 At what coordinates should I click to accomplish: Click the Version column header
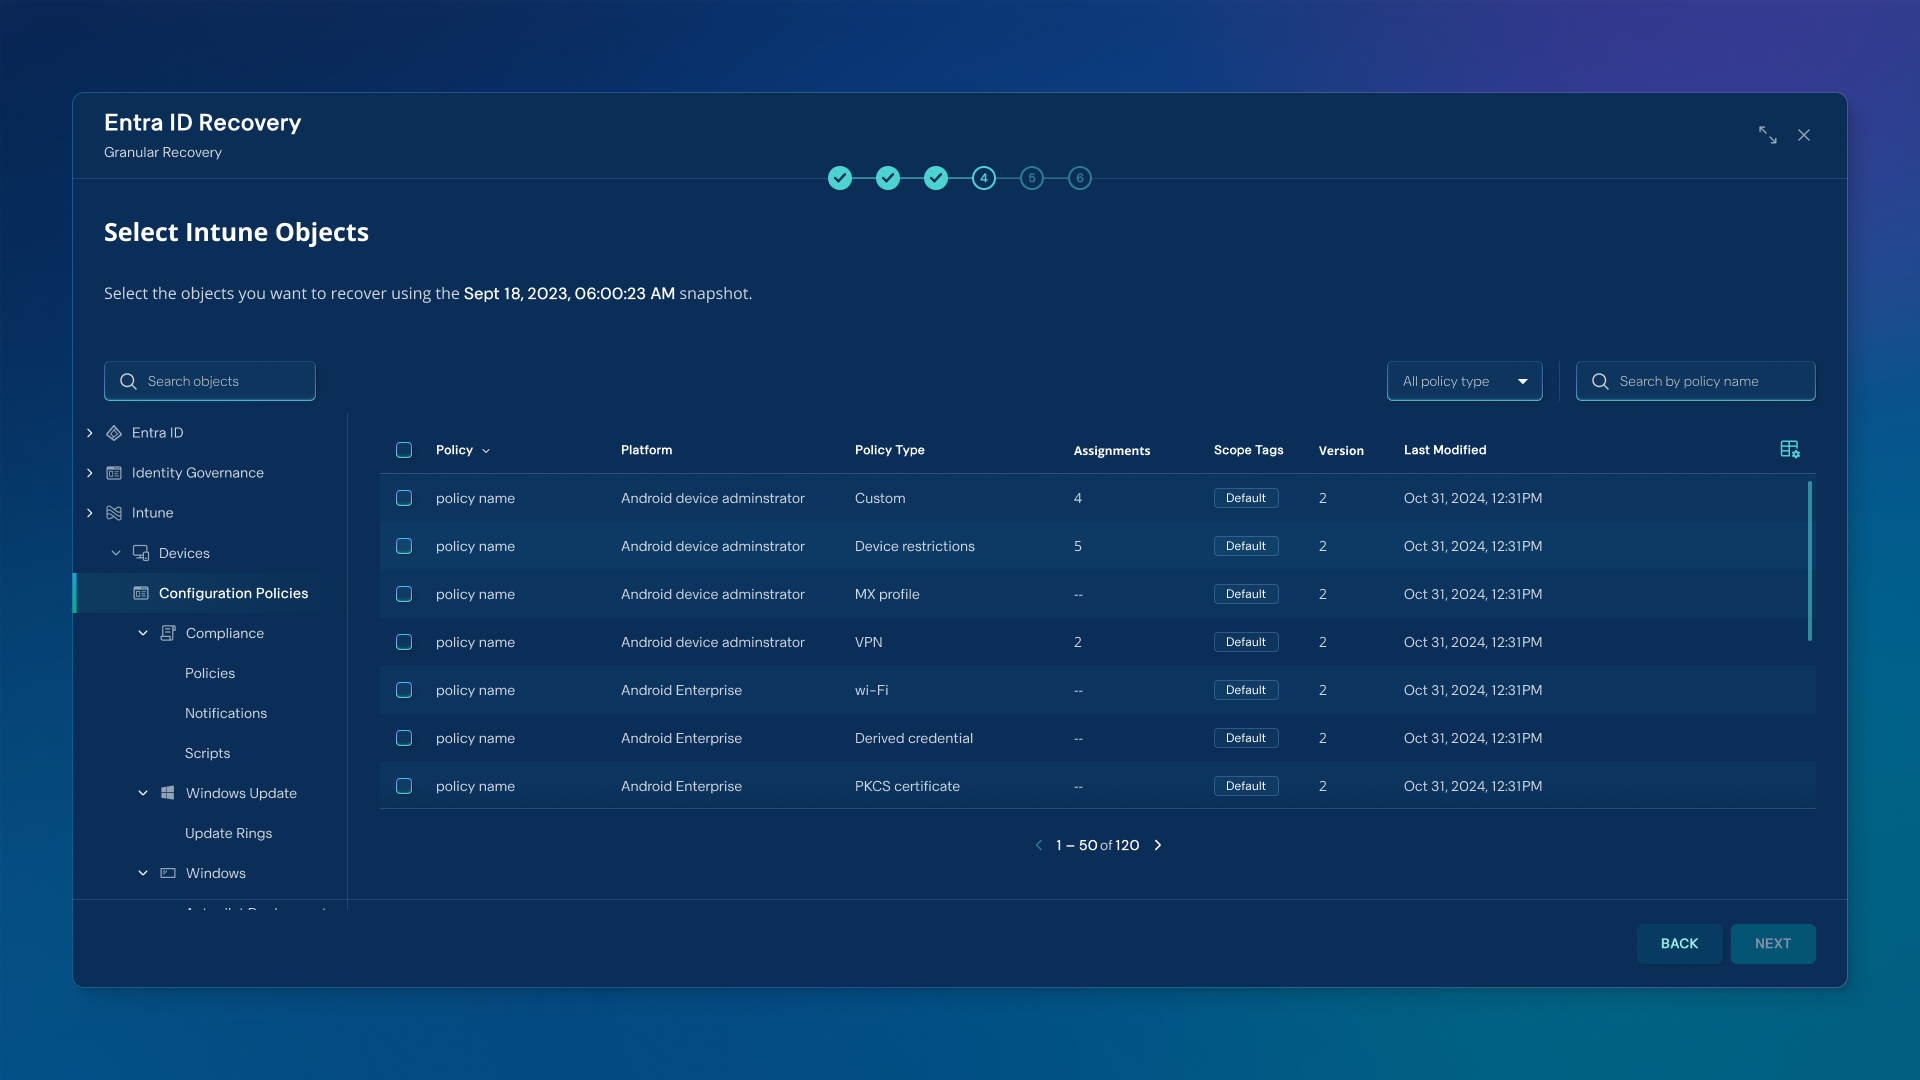coord(1341,451)
